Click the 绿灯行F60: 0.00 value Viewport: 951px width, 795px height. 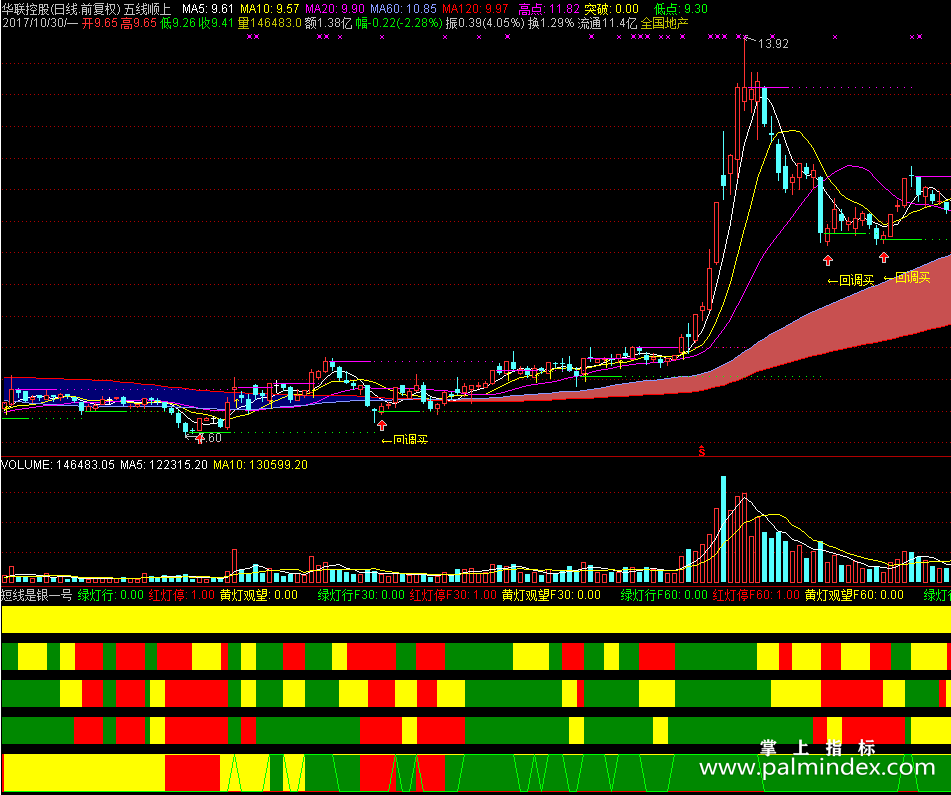pos(664,595)
